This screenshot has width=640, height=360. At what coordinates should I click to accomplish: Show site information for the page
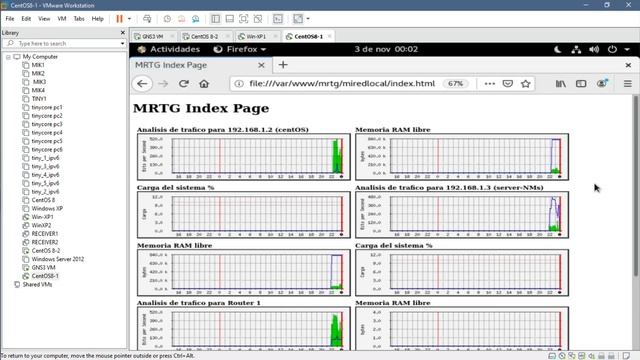(x=239, y=84)
